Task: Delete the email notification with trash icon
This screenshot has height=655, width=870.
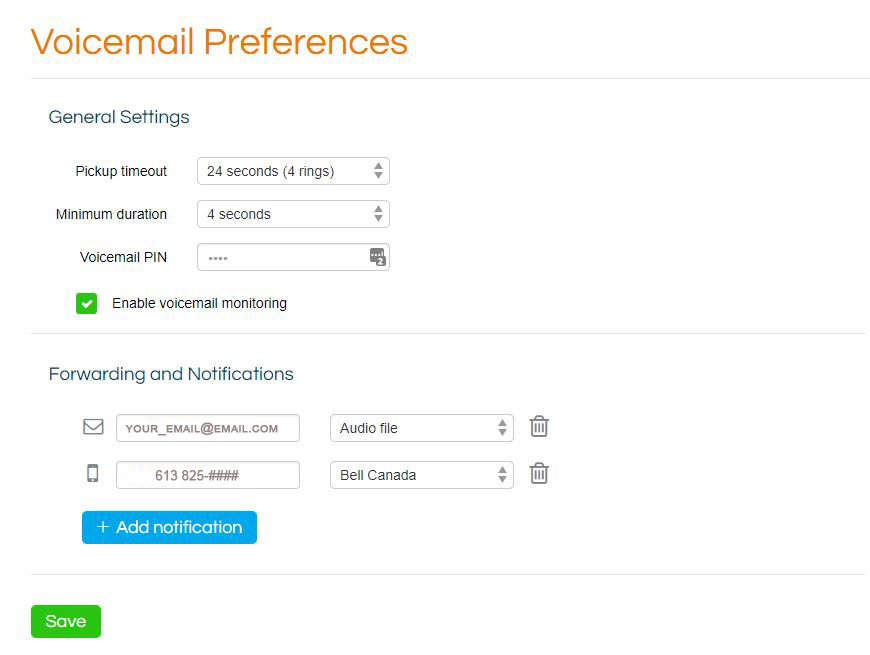Action: click(x=539, y=427)
